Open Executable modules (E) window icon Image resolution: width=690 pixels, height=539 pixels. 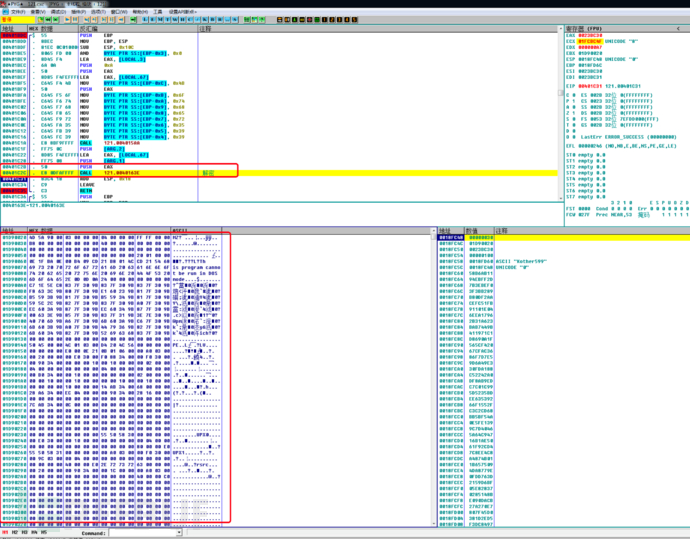152,19
